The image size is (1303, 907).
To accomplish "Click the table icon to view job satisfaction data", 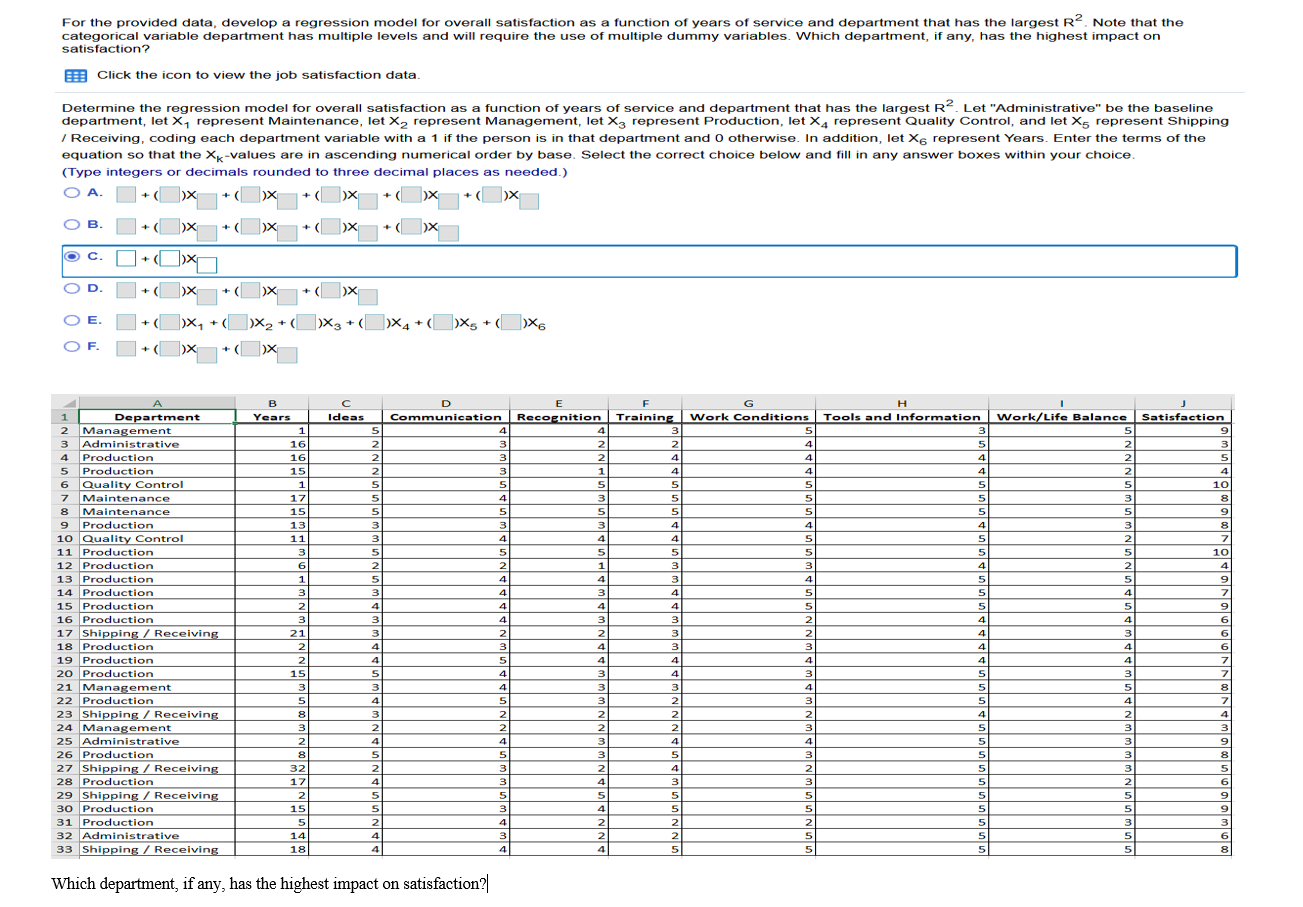I will [x=74, y=75].
